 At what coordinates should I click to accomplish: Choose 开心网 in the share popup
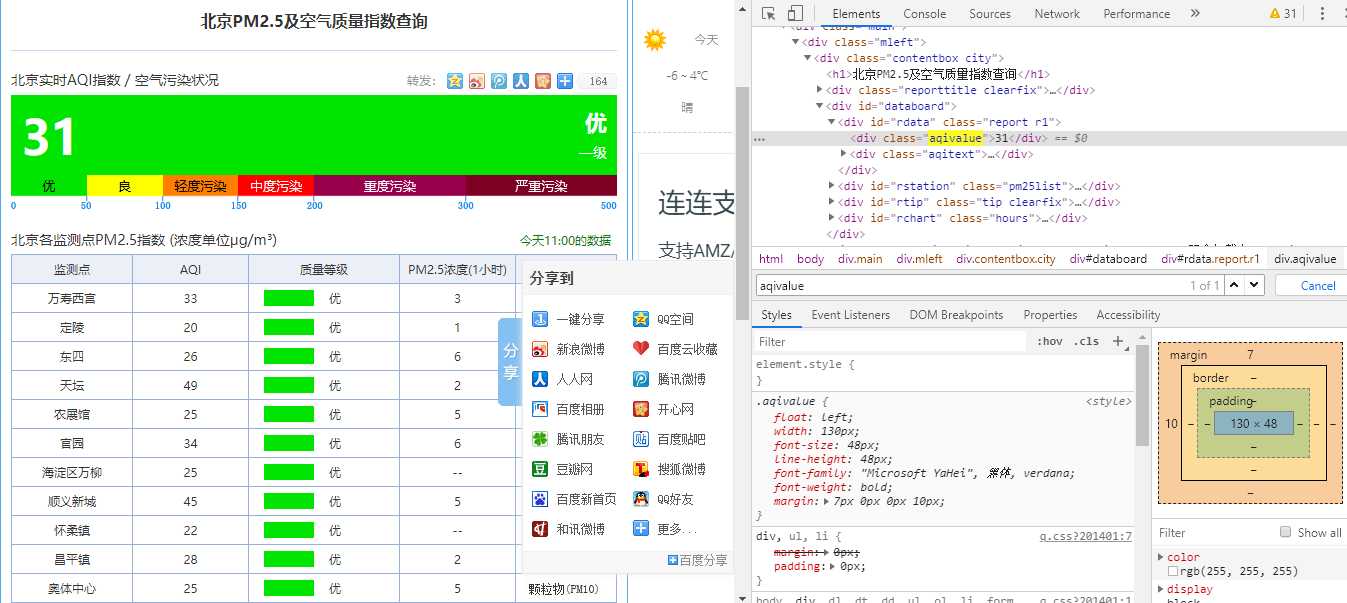pos(663,409)
